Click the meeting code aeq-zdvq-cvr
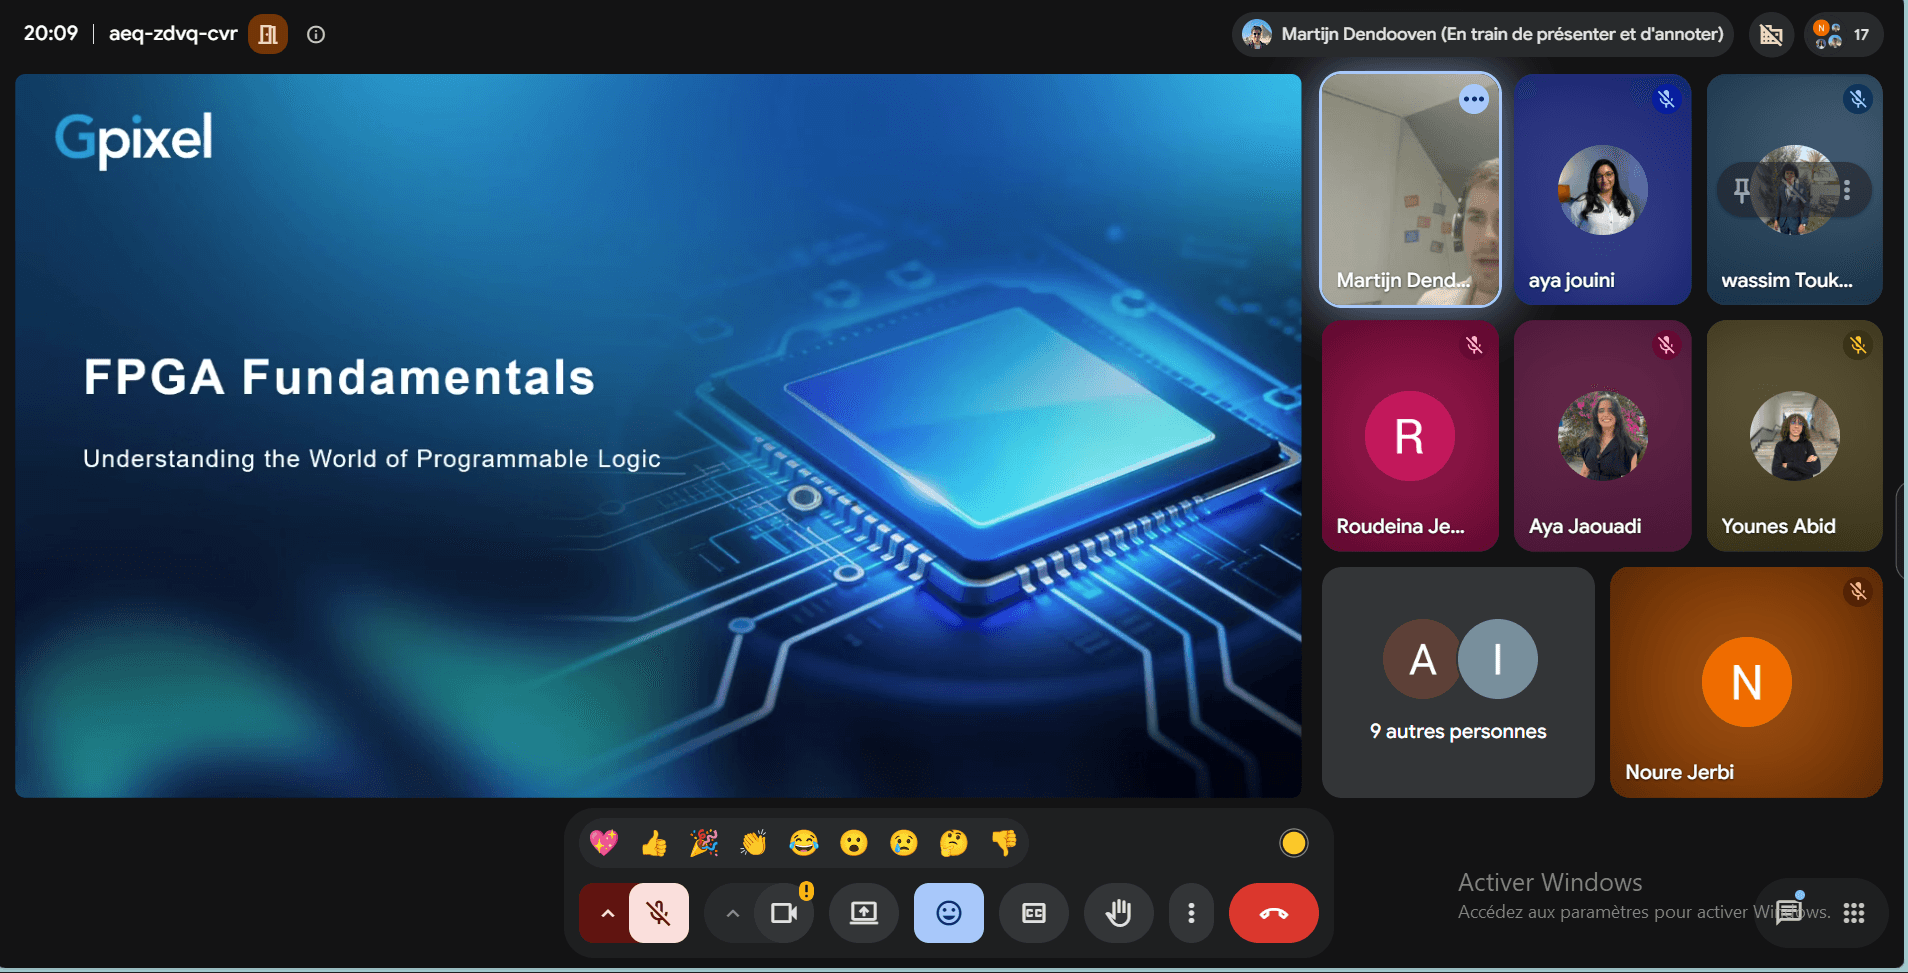This screenshot has width=1908, height=973. coord(173,33)
